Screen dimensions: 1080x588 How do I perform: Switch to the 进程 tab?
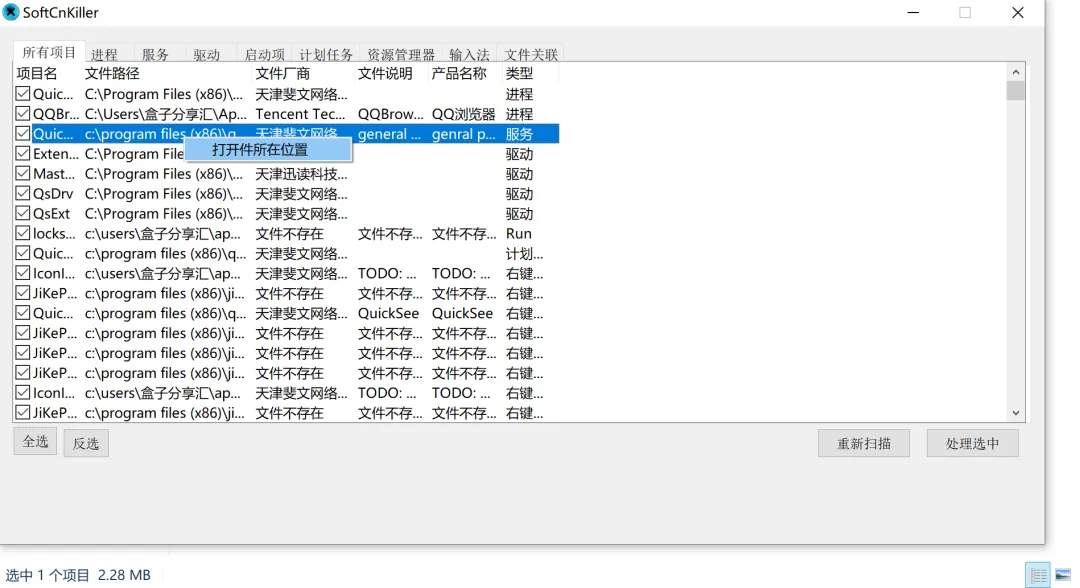coord(104,54)
